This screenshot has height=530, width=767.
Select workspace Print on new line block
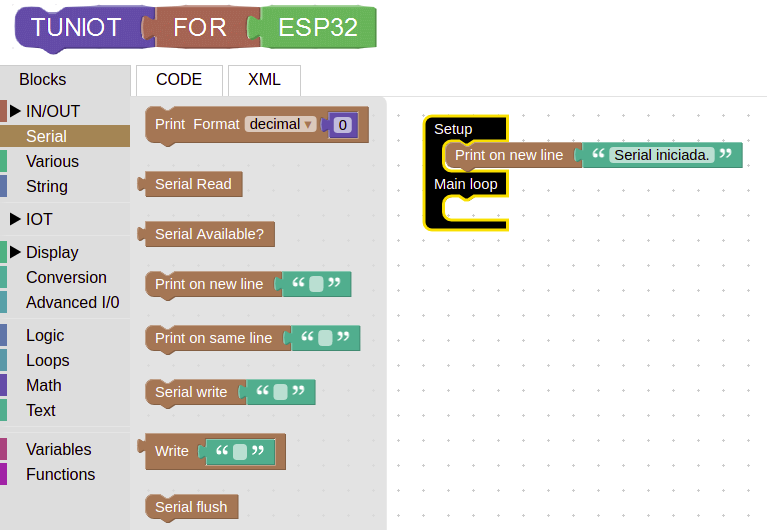509,155
